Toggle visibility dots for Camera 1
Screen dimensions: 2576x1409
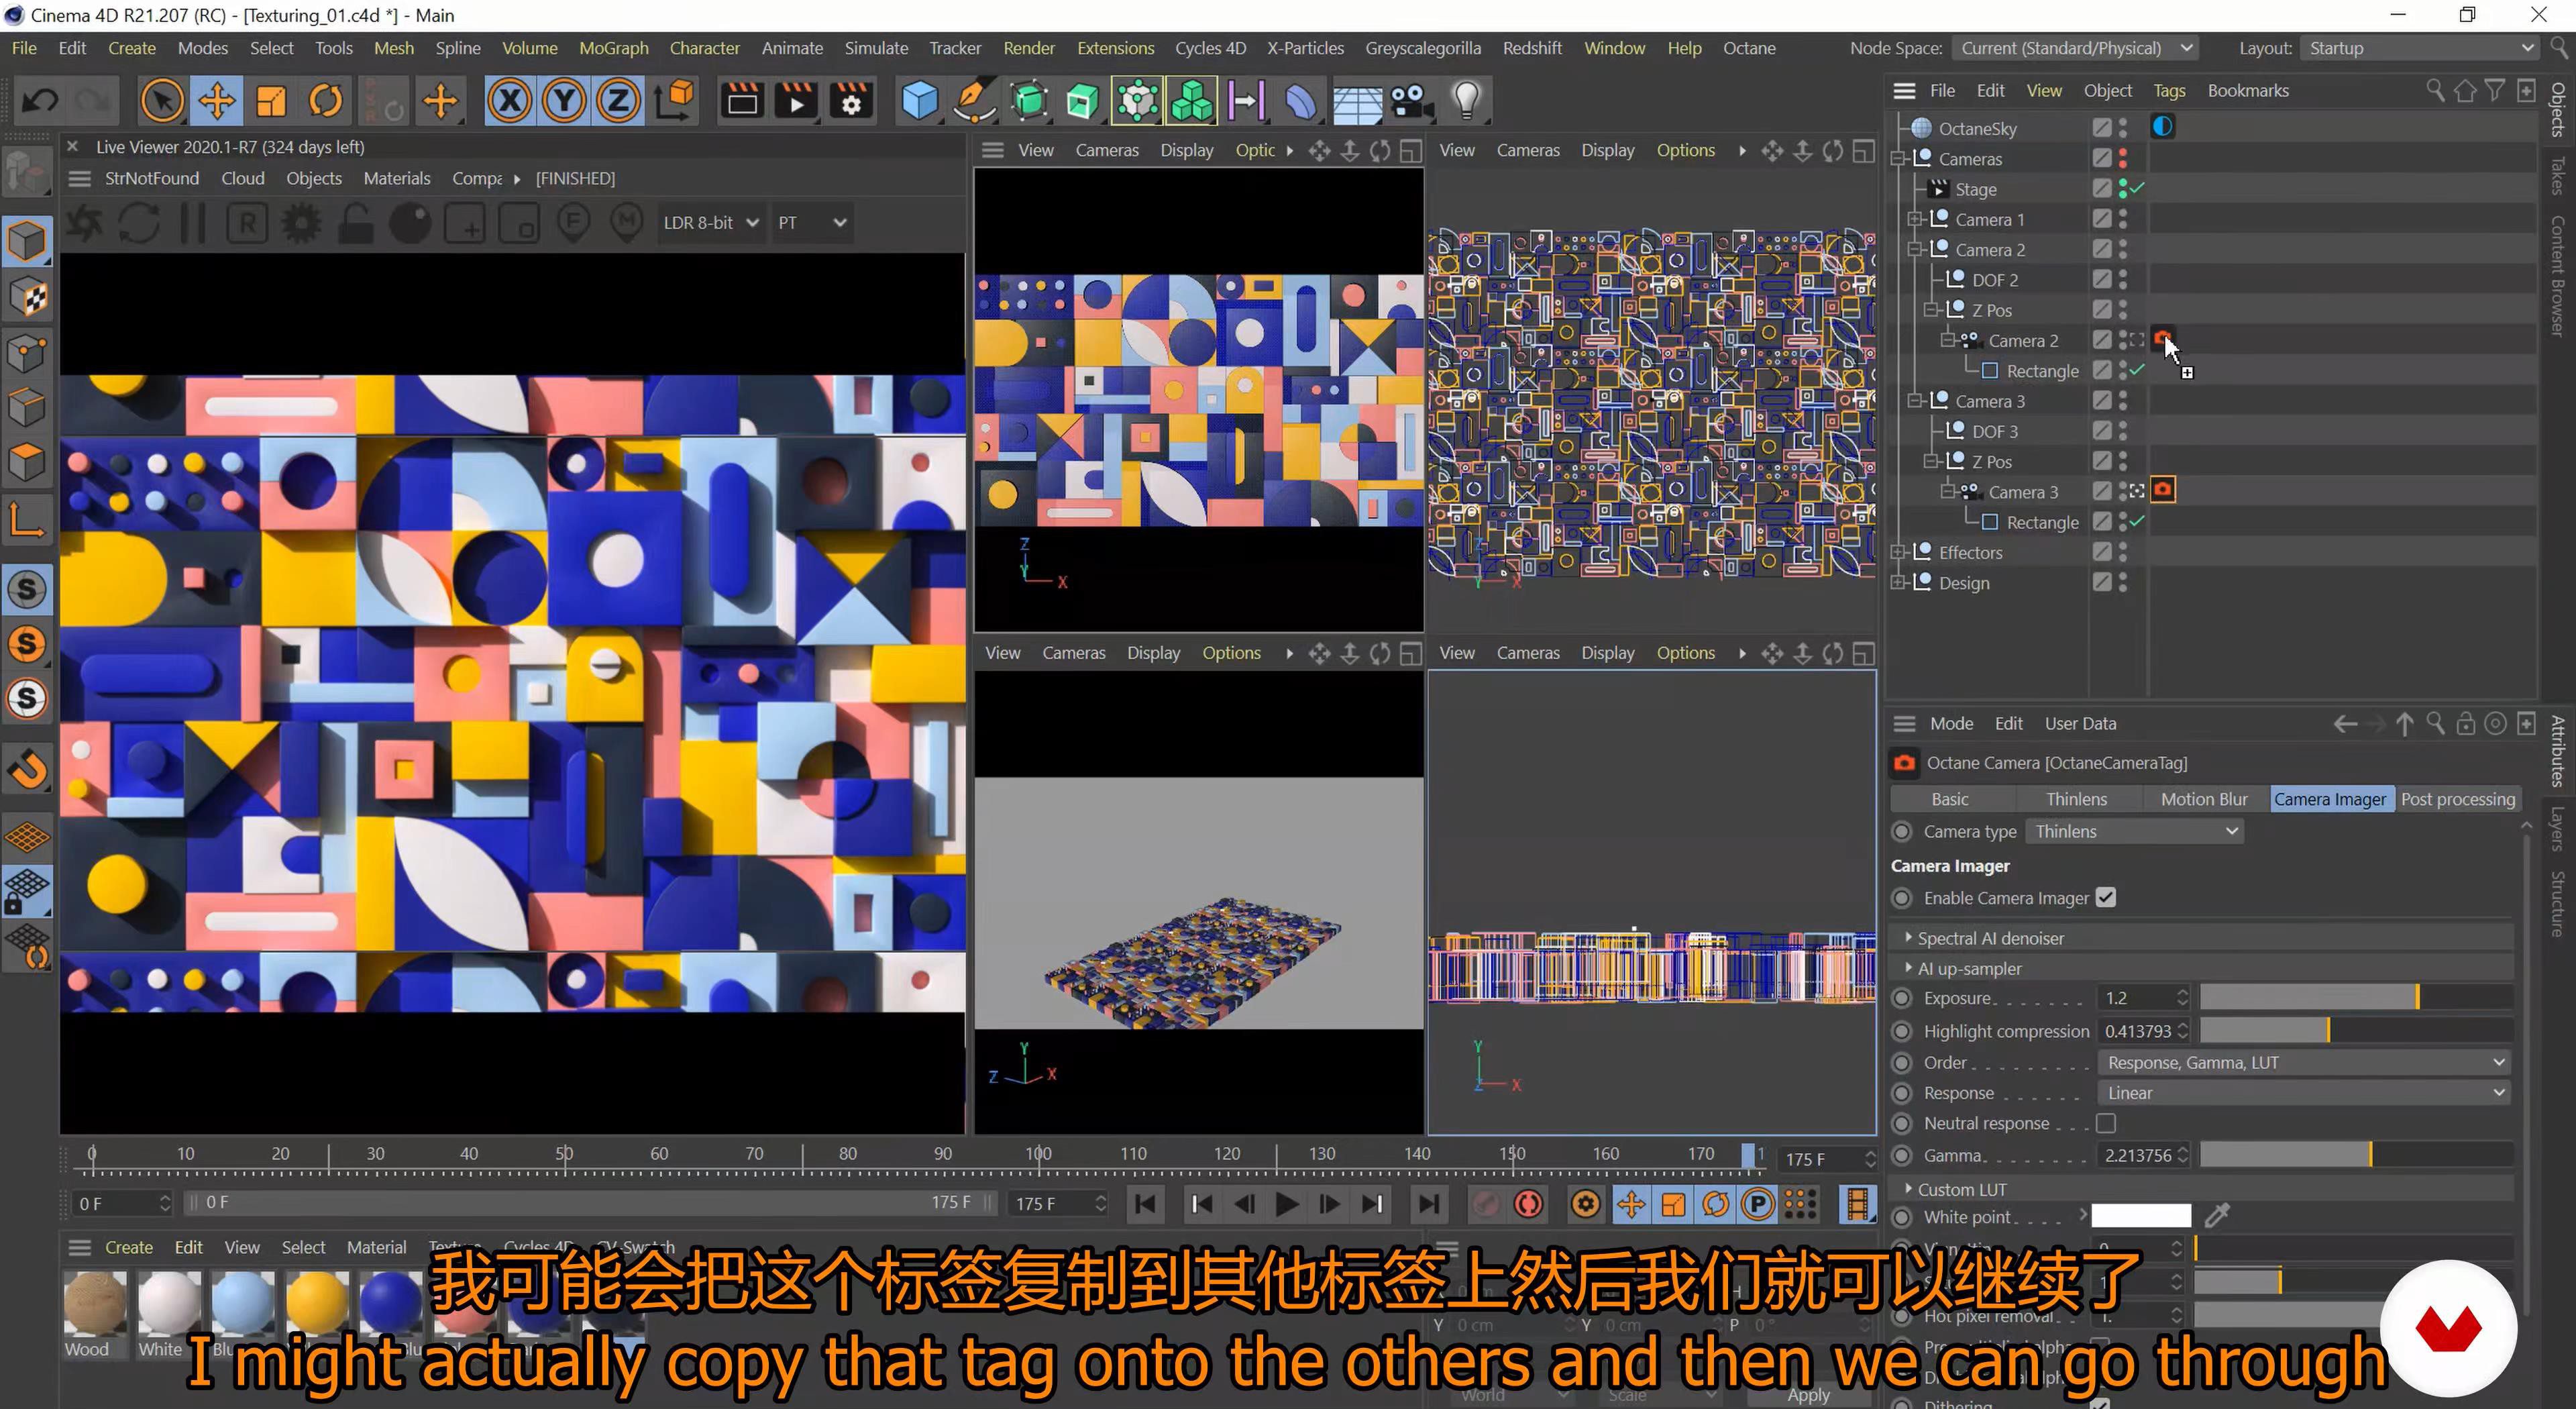tap(2123, 220)
